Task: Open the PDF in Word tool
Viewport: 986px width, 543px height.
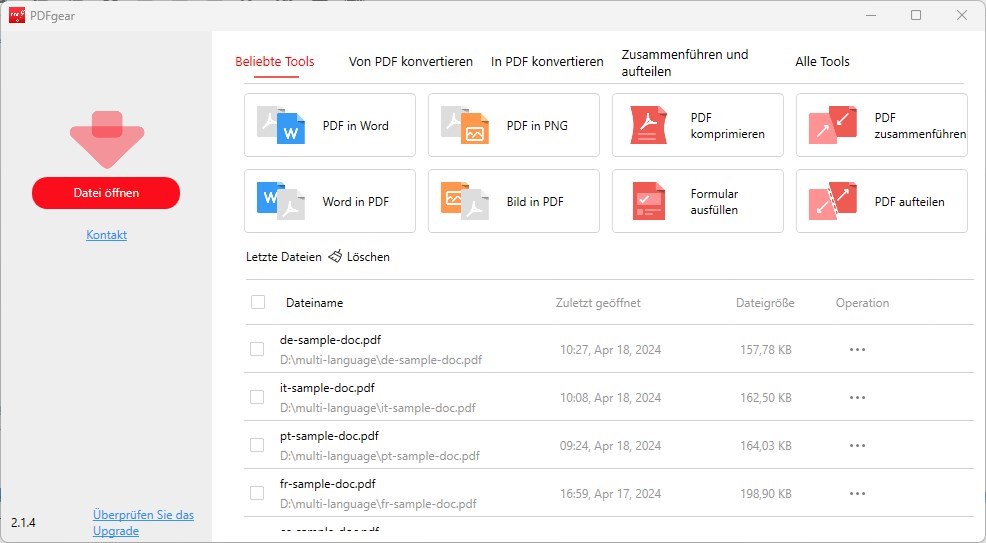Action: [330, 125]
